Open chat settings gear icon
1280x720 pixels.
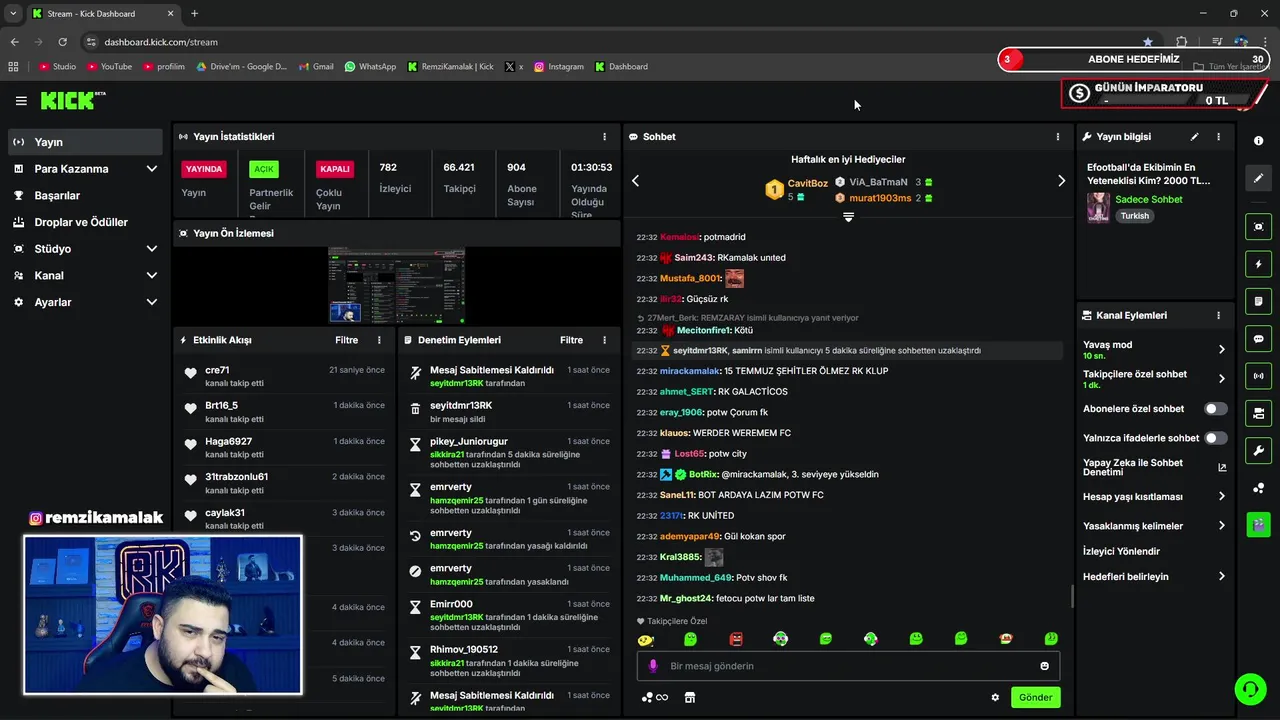pos(995,698)
